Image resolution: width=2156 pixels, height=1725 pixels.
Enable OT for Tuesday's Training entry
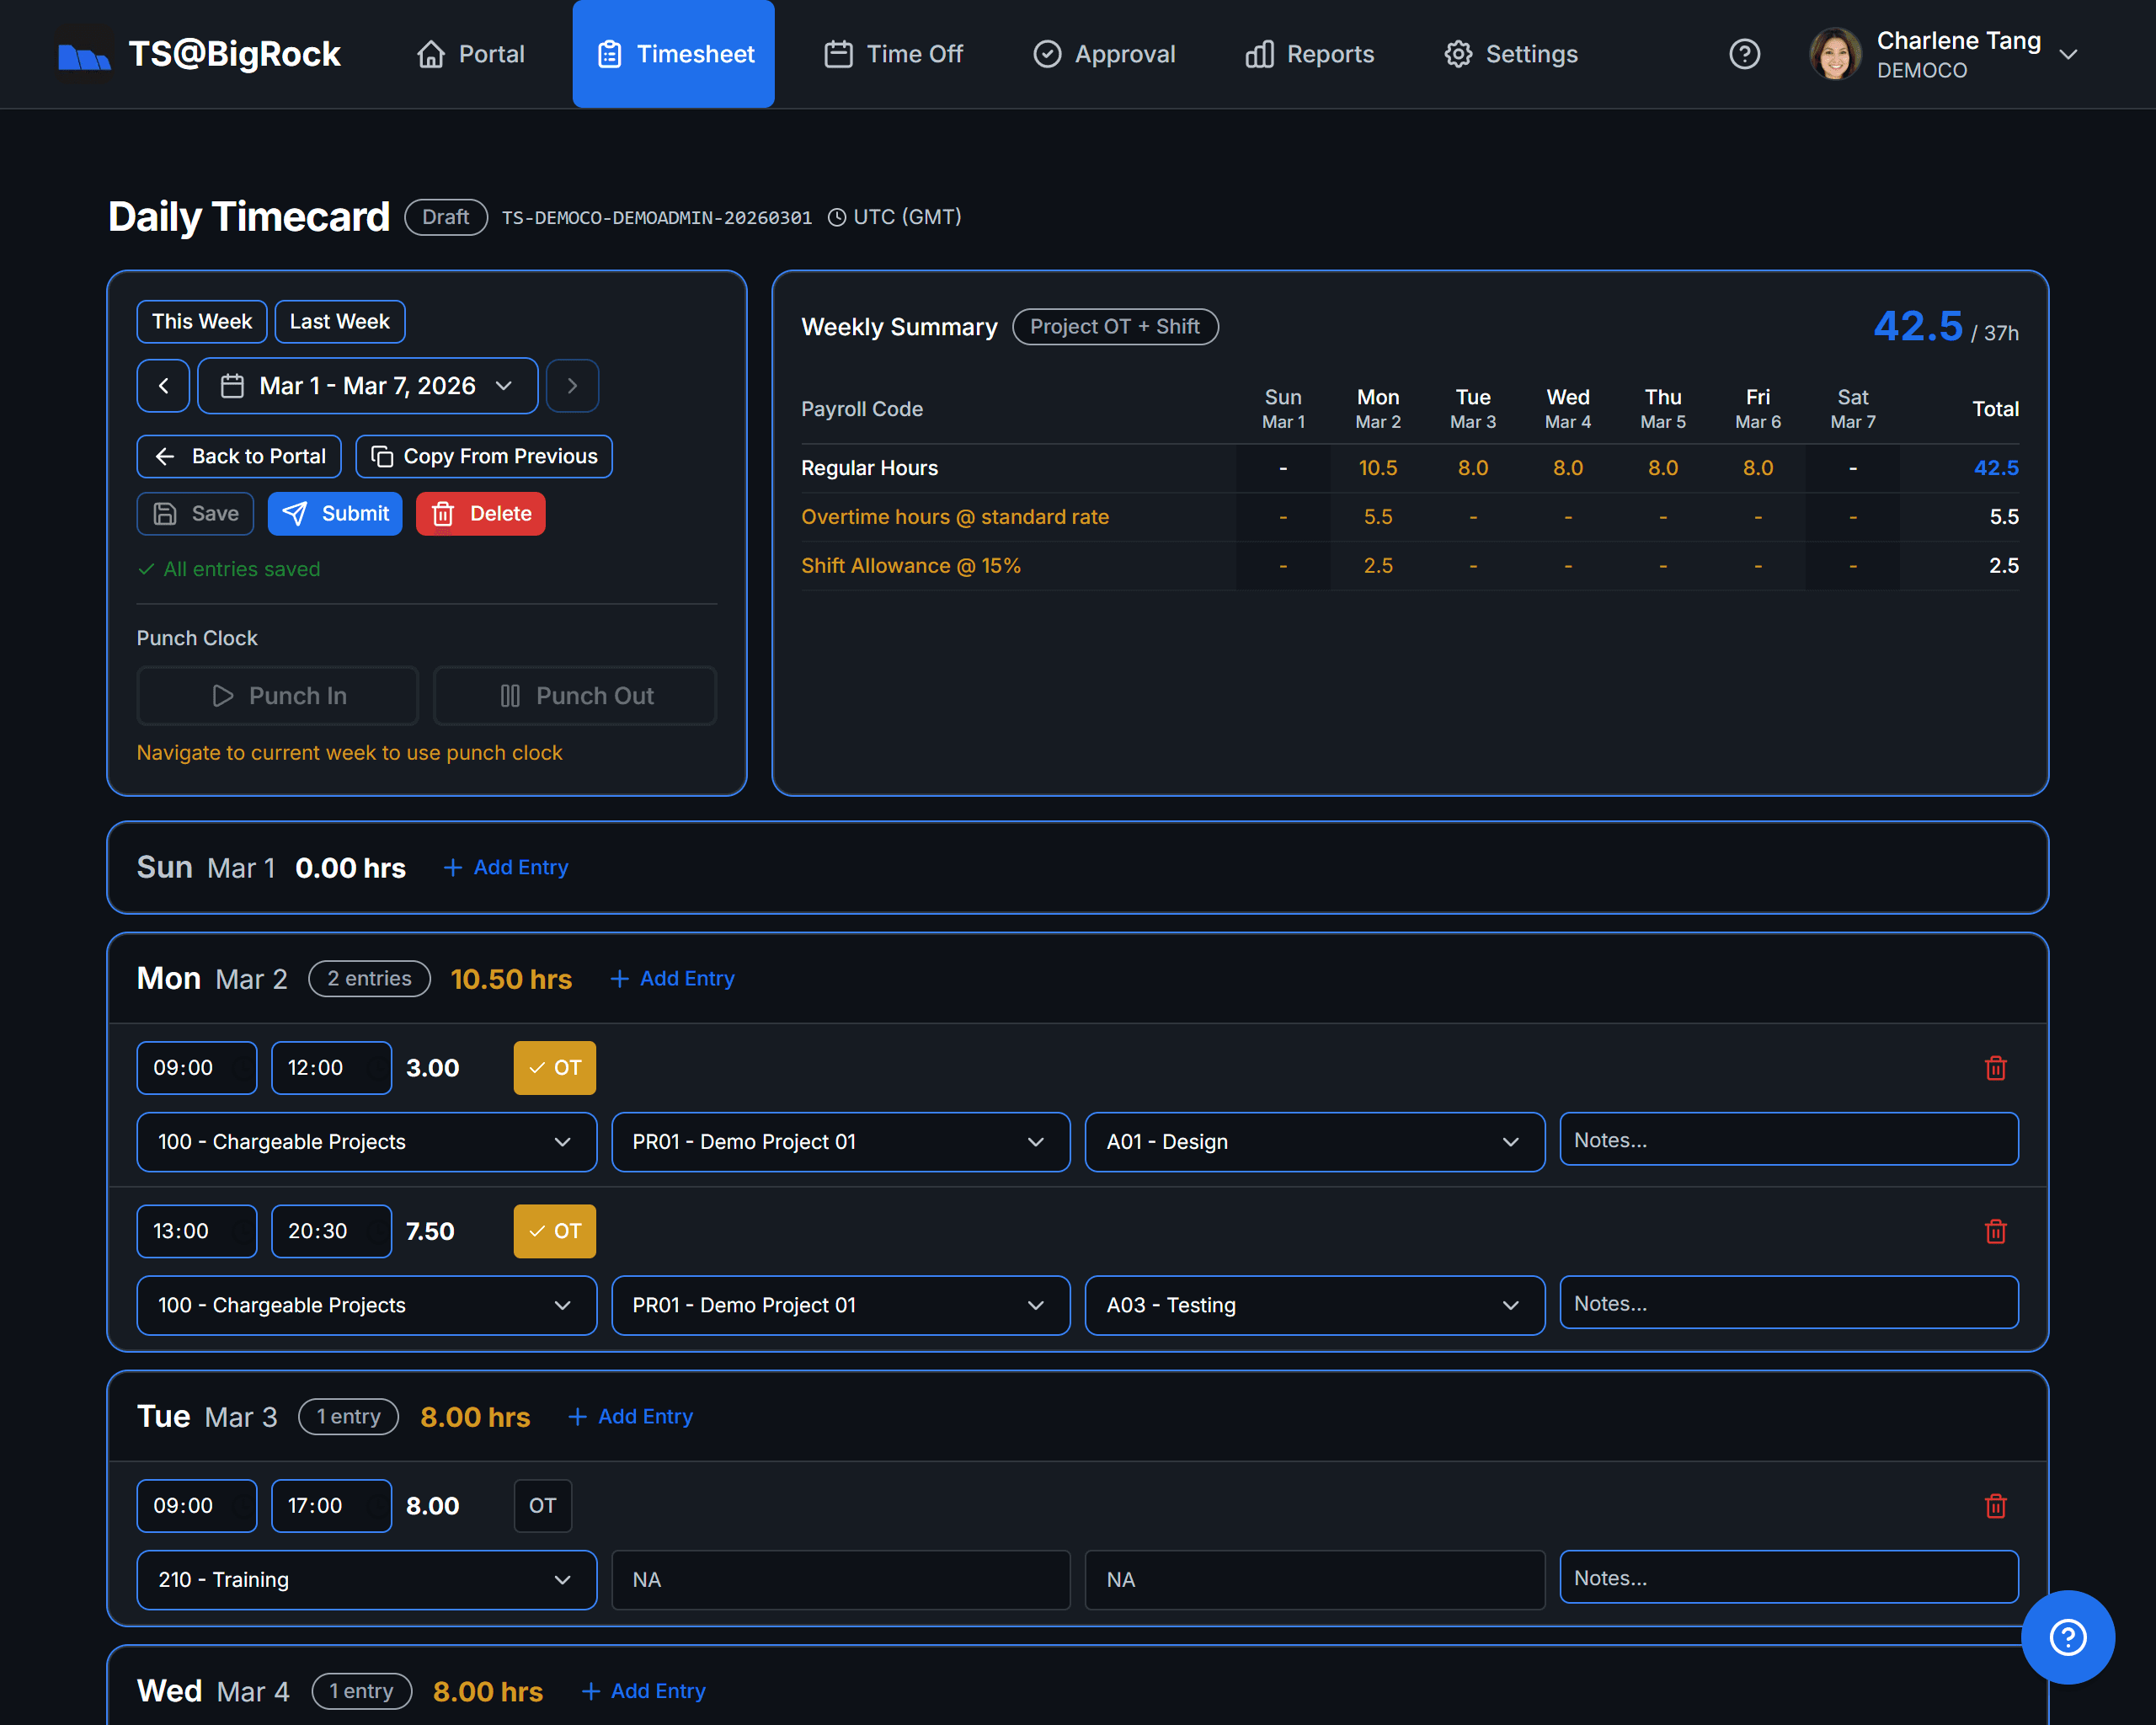(x=542, y=1505)
